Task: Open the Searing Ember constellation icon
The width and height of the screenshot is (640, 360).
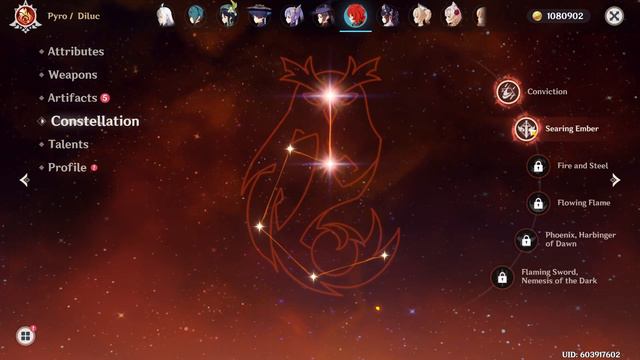Action: [526, 129]
